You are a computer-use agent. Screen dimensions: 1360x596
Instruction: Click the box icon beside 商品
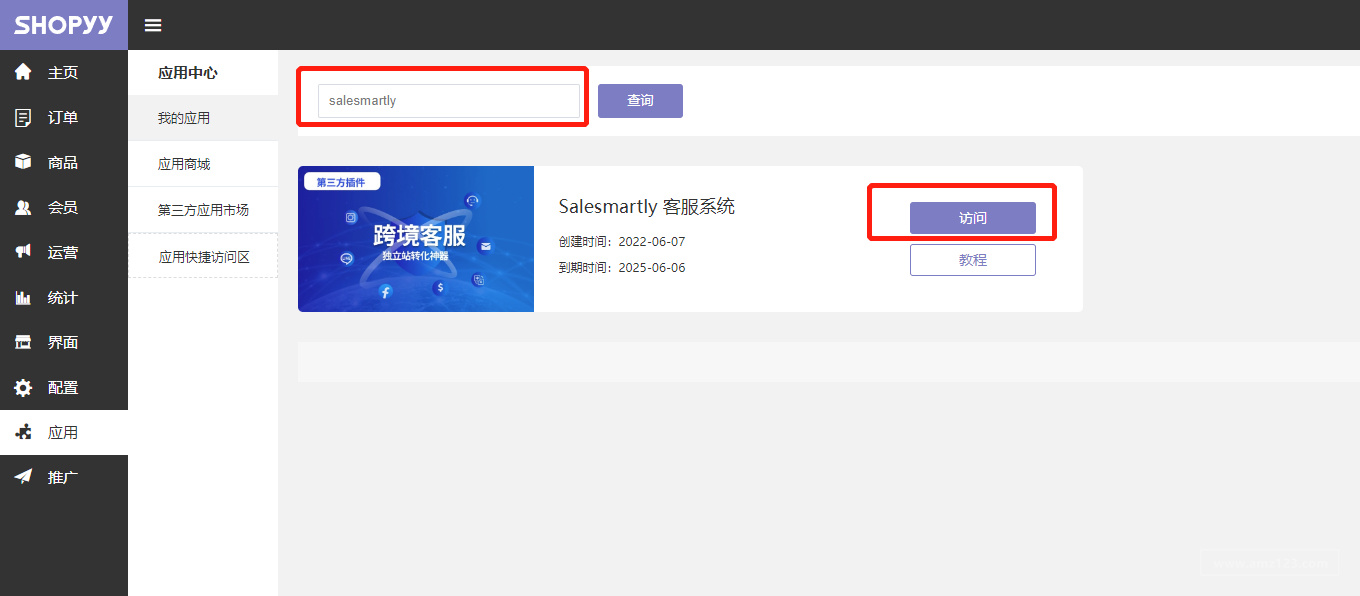23,162
